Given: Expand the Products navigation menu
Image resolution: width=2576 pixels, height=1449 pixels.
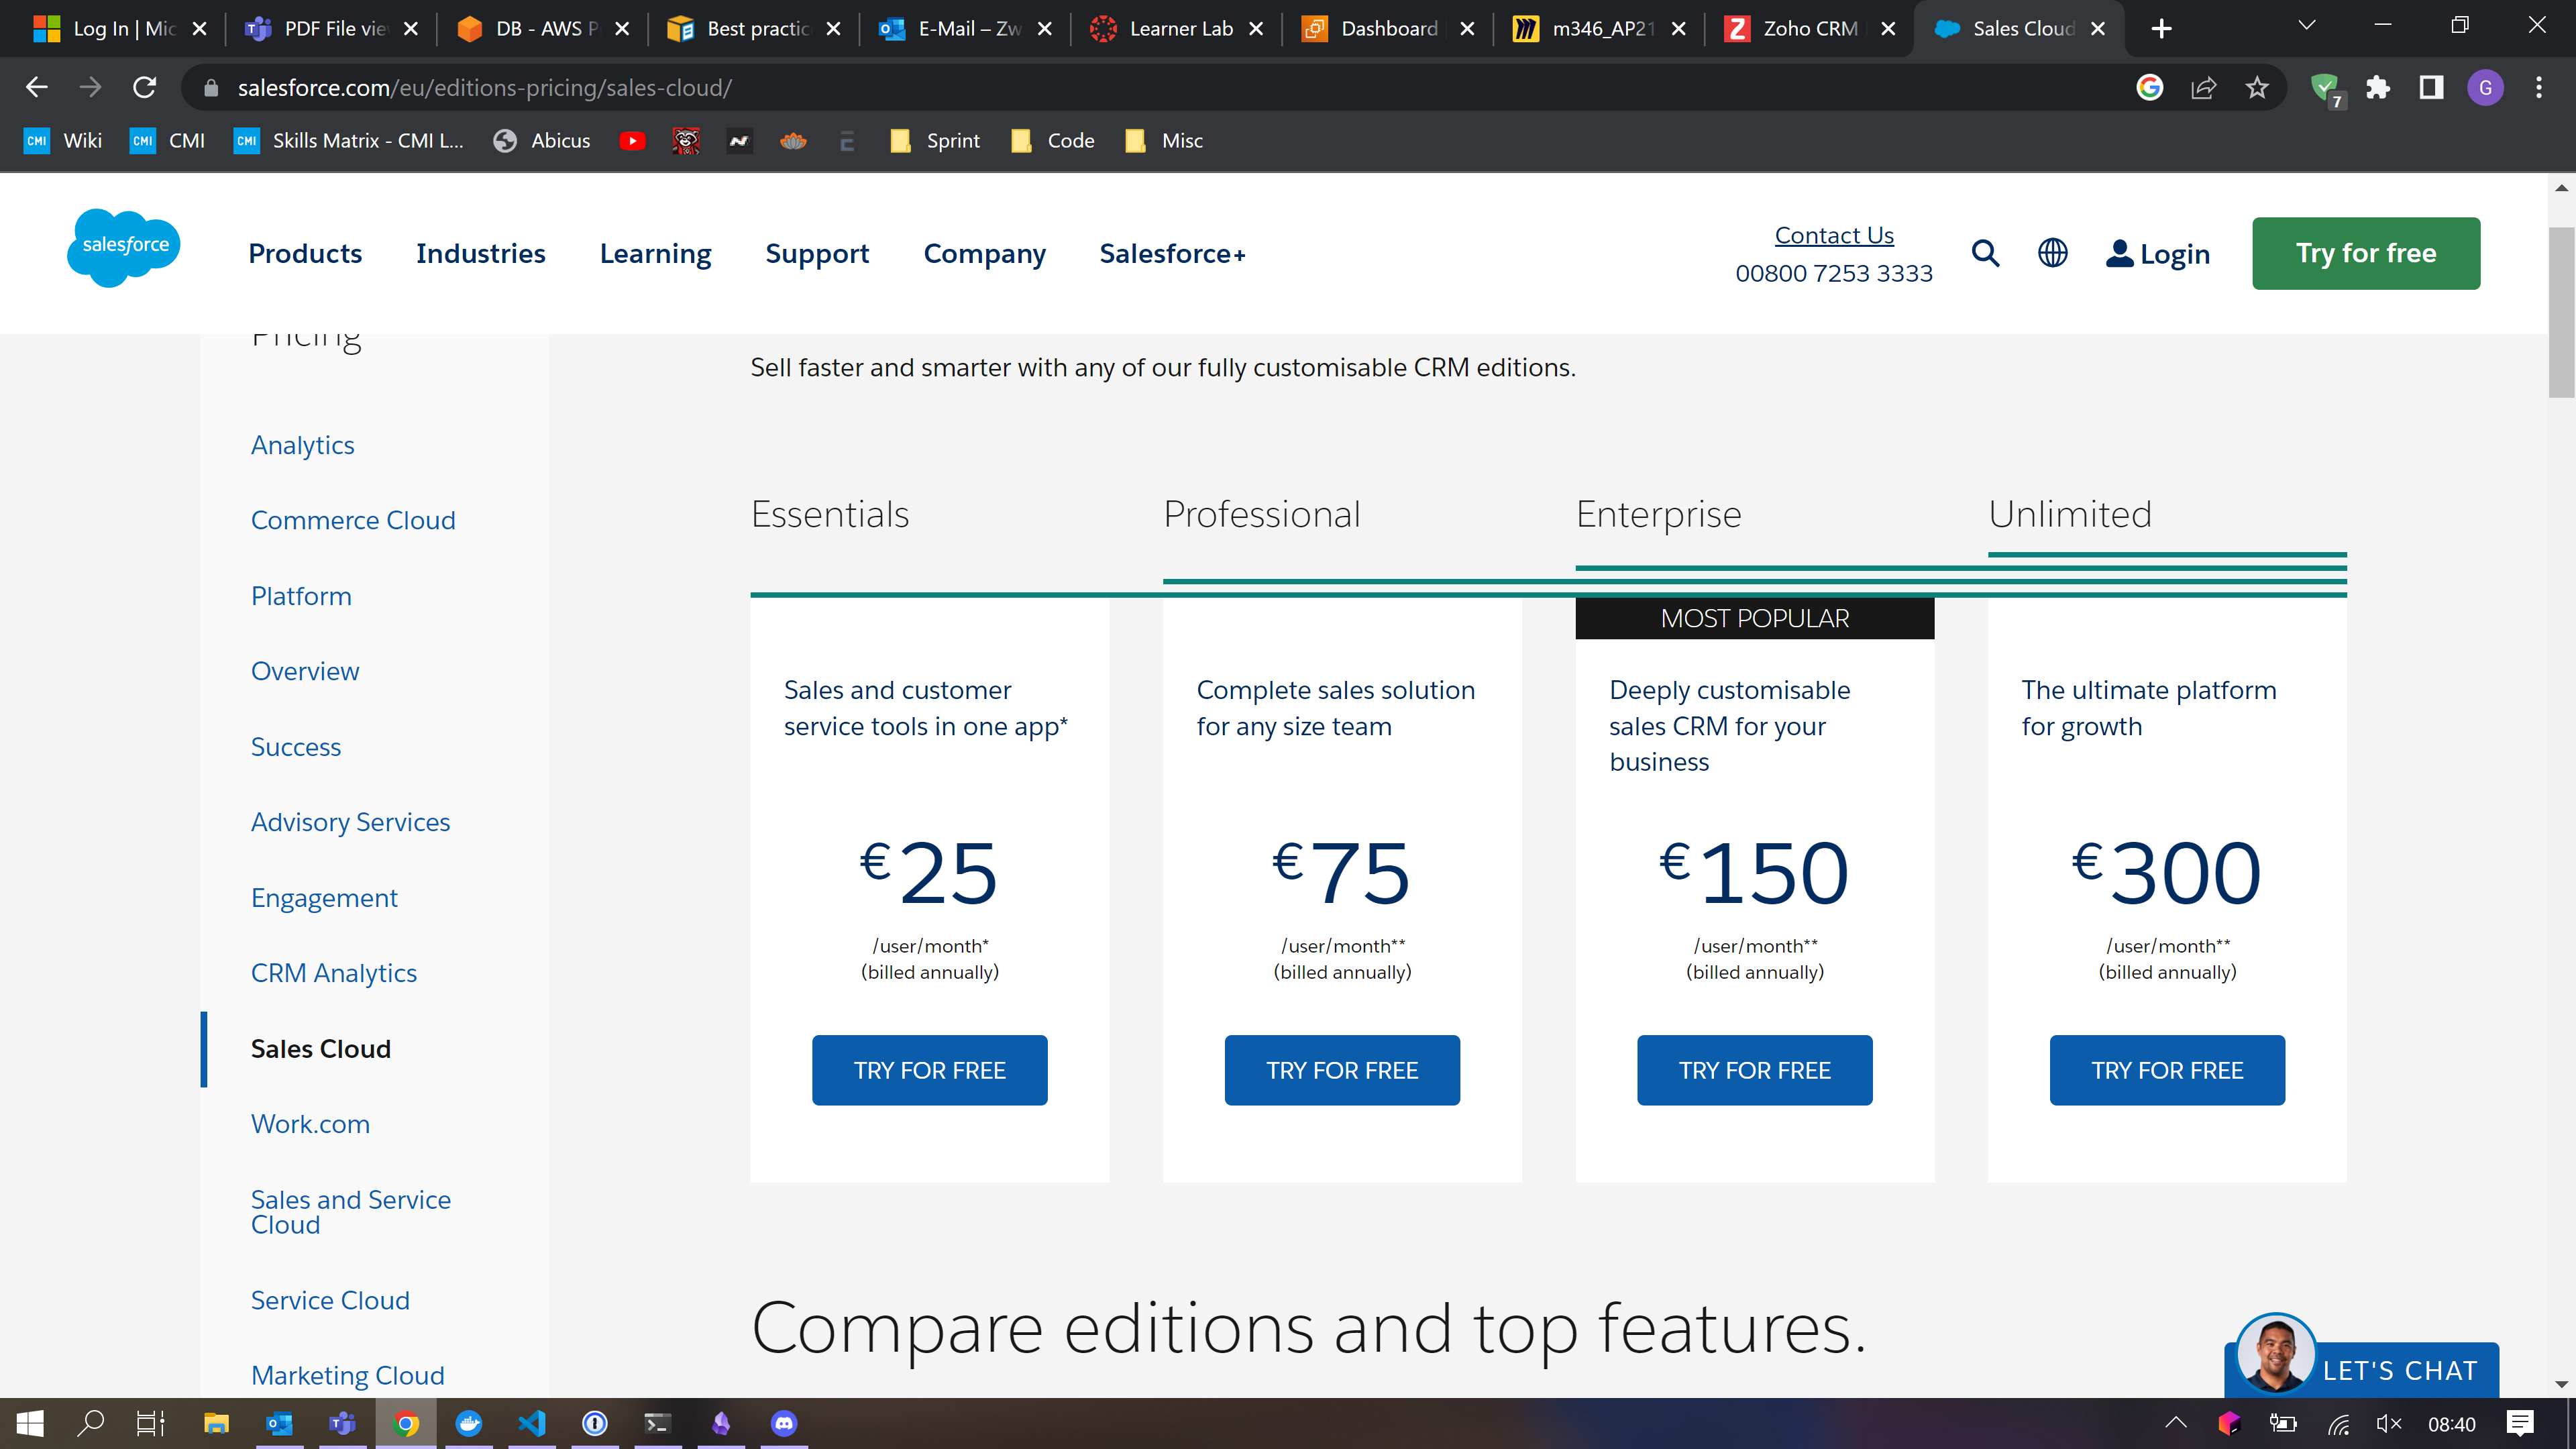Looking at the screenshot, I should 305,253.
